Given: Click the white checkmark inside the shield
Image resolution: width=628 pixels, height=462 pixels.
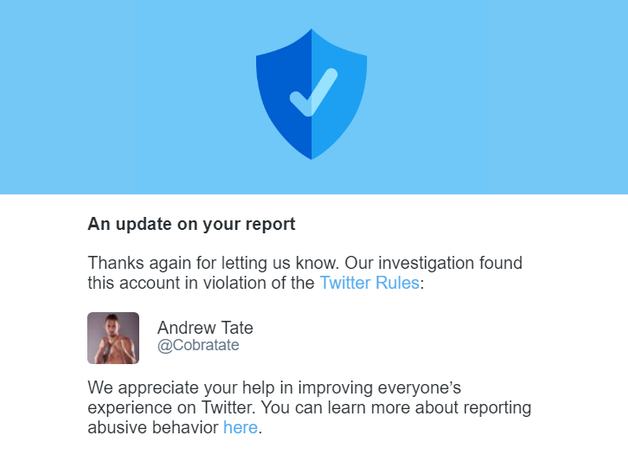Looking at the screenshot, I should pyautogui.click(x=314, y=92).
